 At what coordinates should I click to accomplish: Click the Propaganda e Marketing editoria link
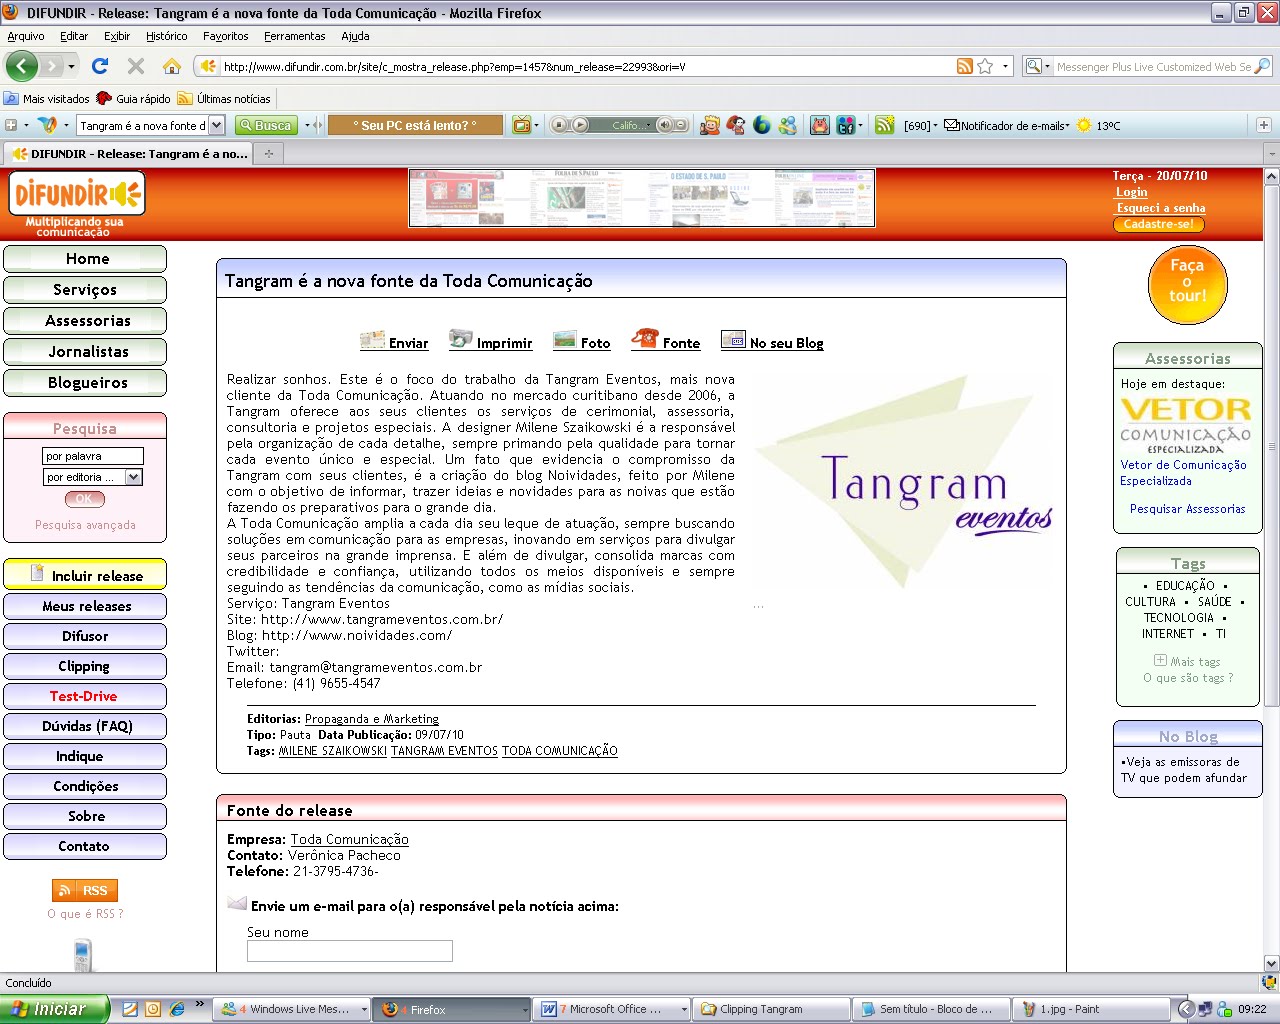[x=371, y=719]
